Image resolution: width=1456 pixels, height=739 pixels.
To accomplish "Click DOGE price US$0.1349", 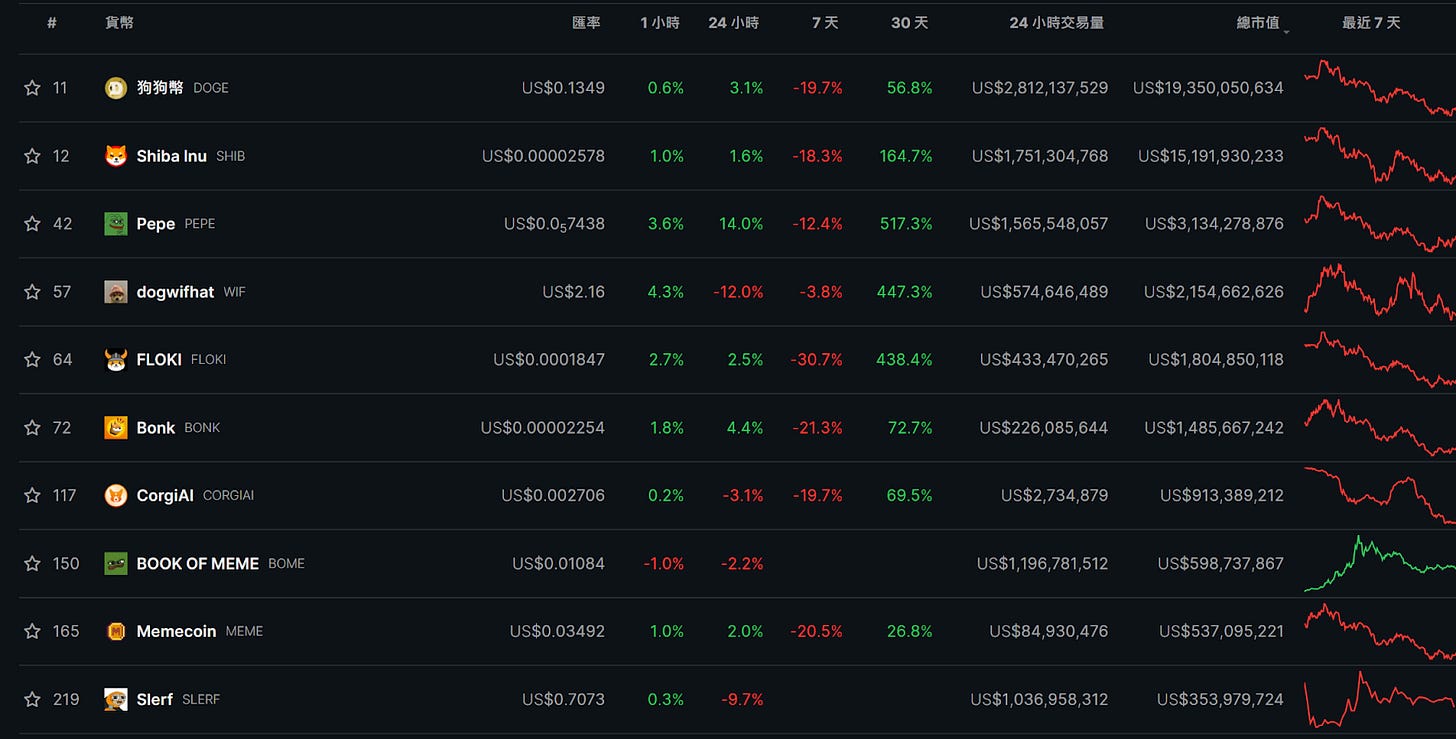I will click(x=563, y=88).
